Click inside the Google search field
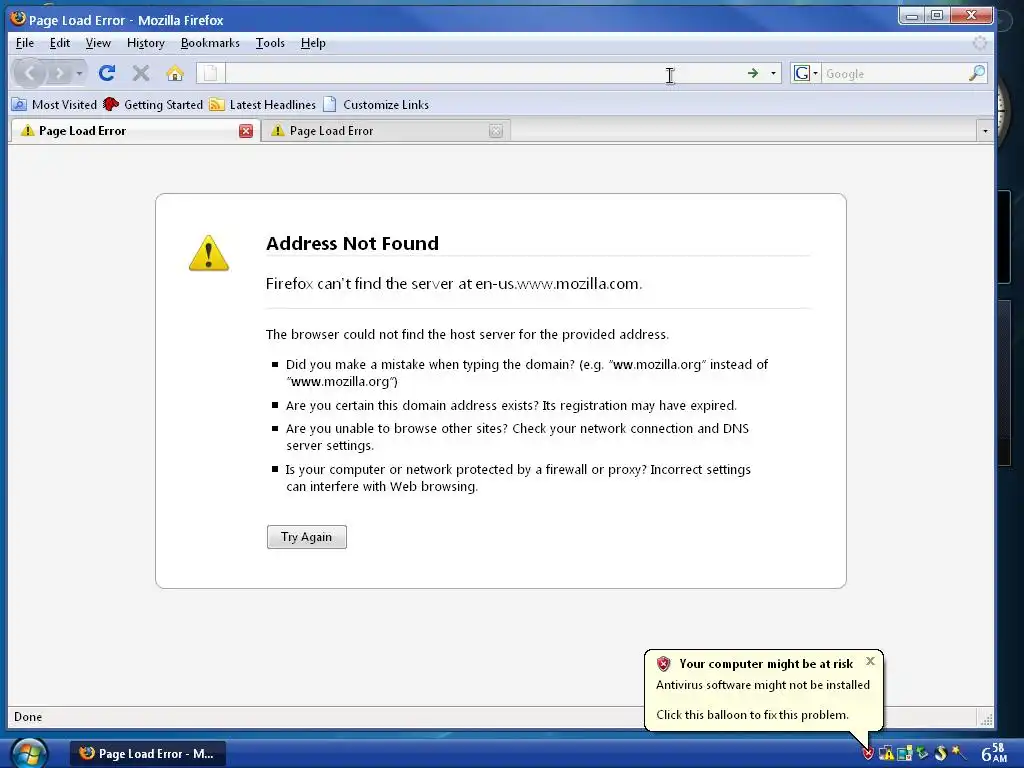The image size is (1024, 768). 893,73
